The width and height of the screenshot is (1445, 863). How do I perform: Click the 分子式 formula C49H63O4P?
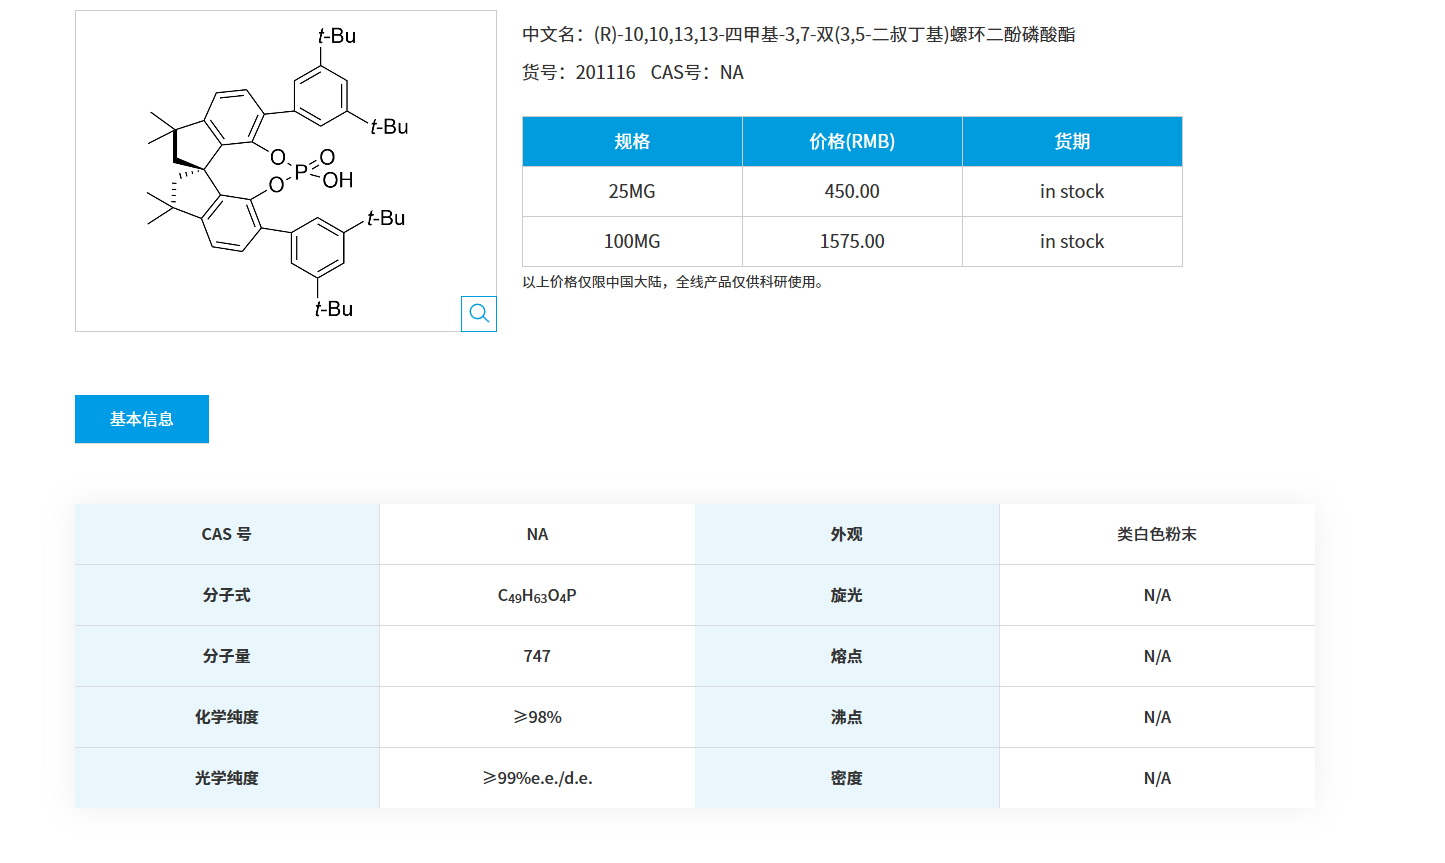[x=537, y=595]
